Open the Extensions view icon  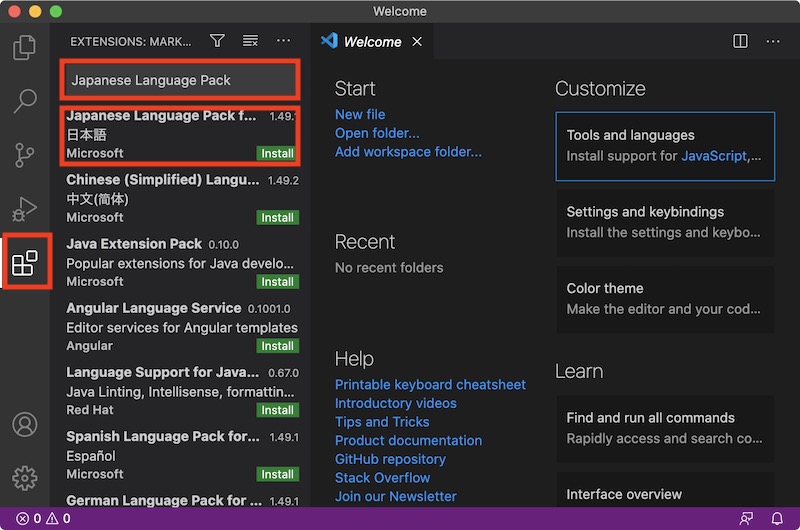(x=24, y=263)
